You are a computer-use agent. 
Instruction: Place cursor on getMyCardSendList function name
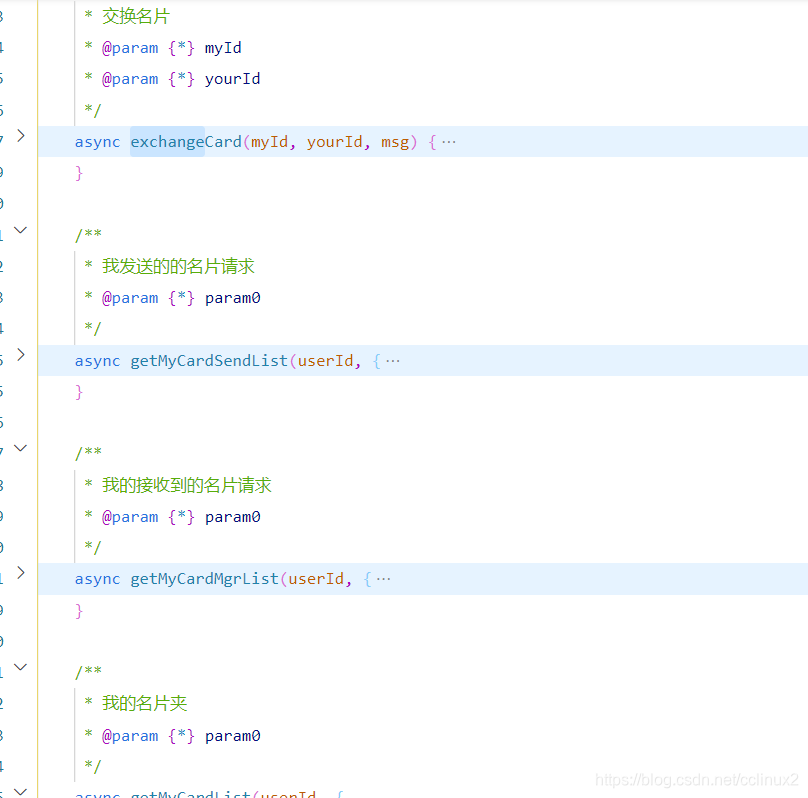point(209,361)
